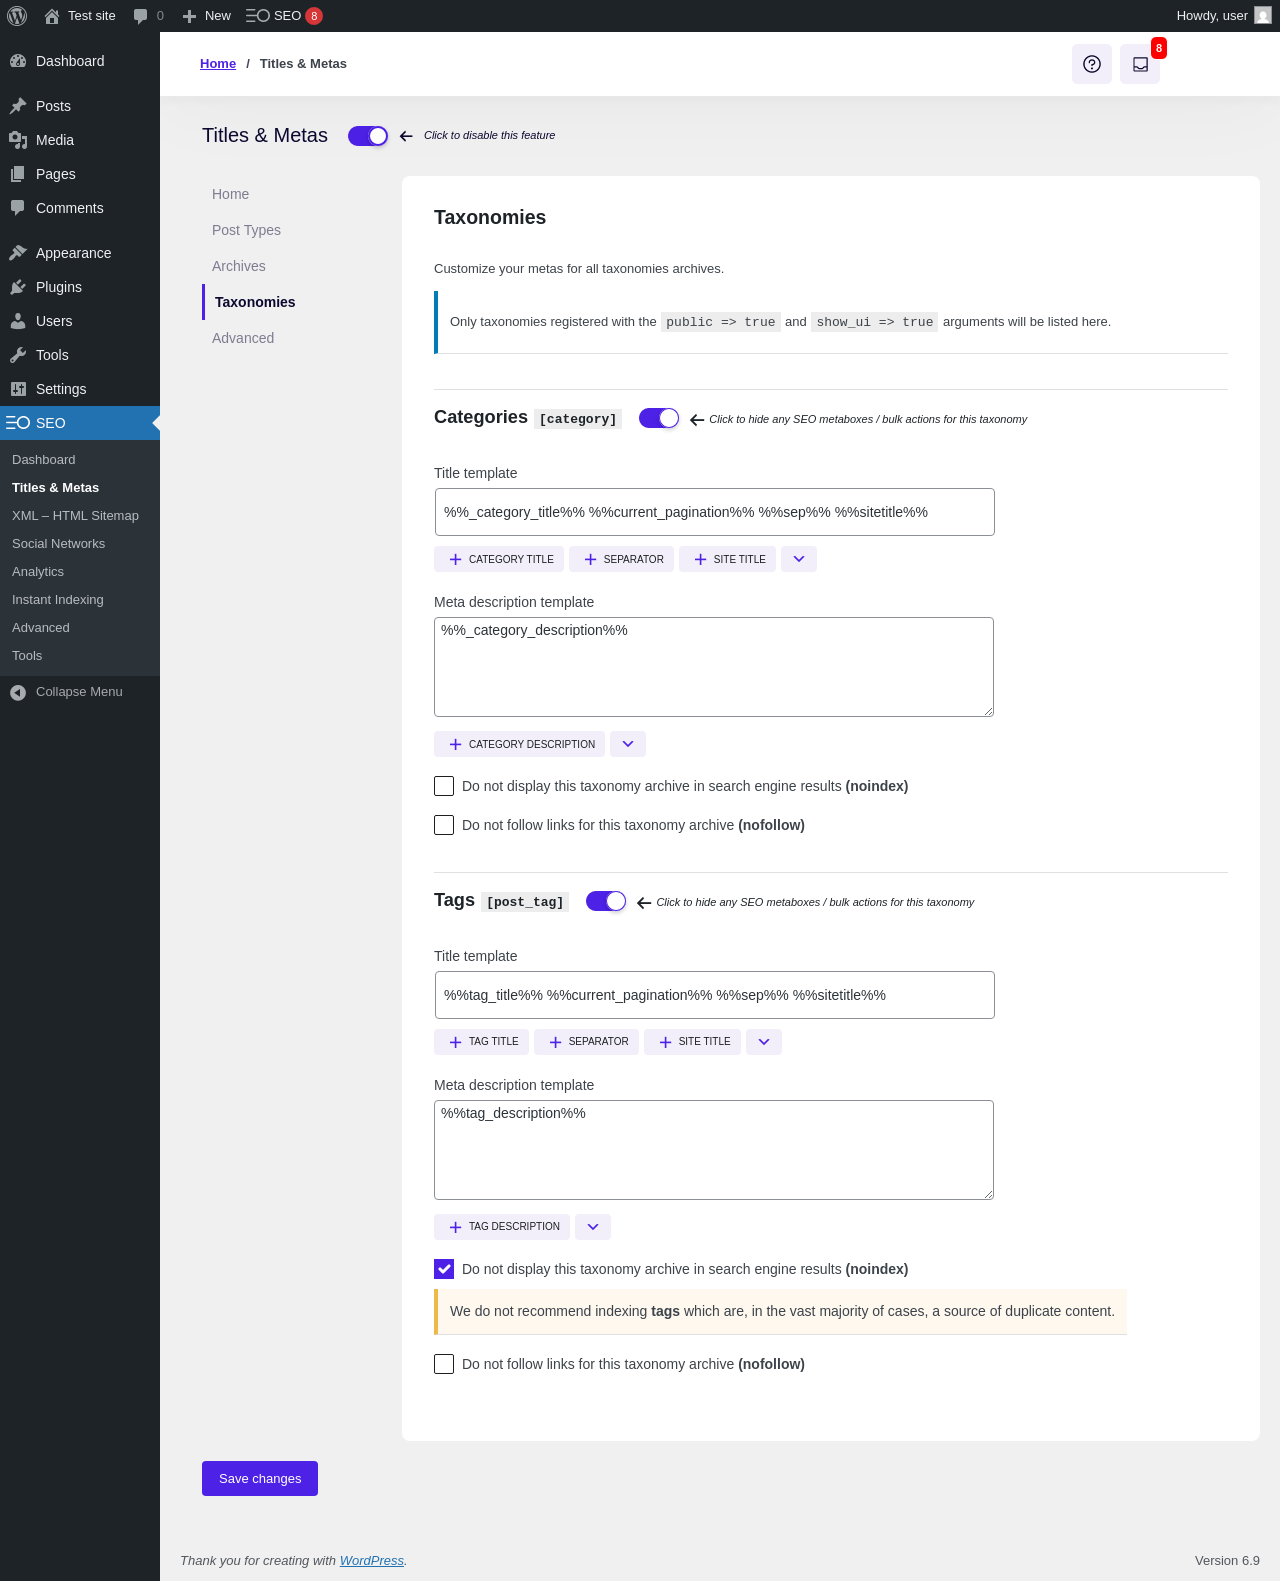The image size is (1280, 1581).
Task: Click inside the Tags title template field
Action: pos(714,995)
